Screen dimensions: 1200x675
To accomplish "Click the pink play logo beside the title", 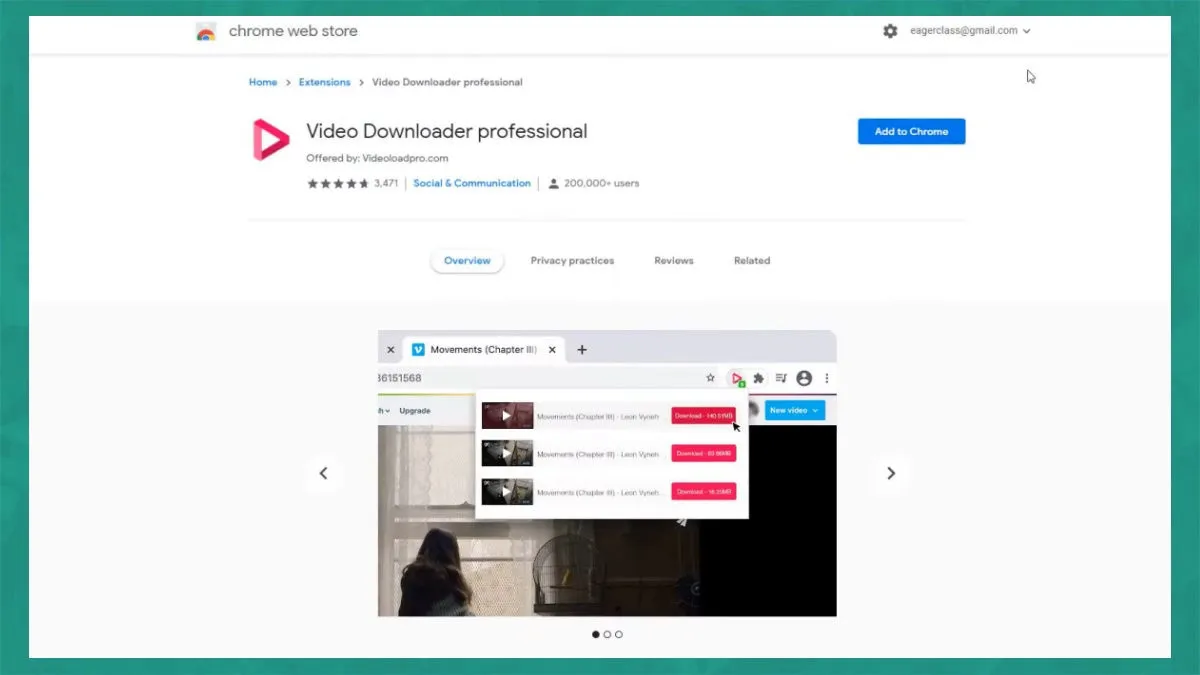I will [268, 139].
